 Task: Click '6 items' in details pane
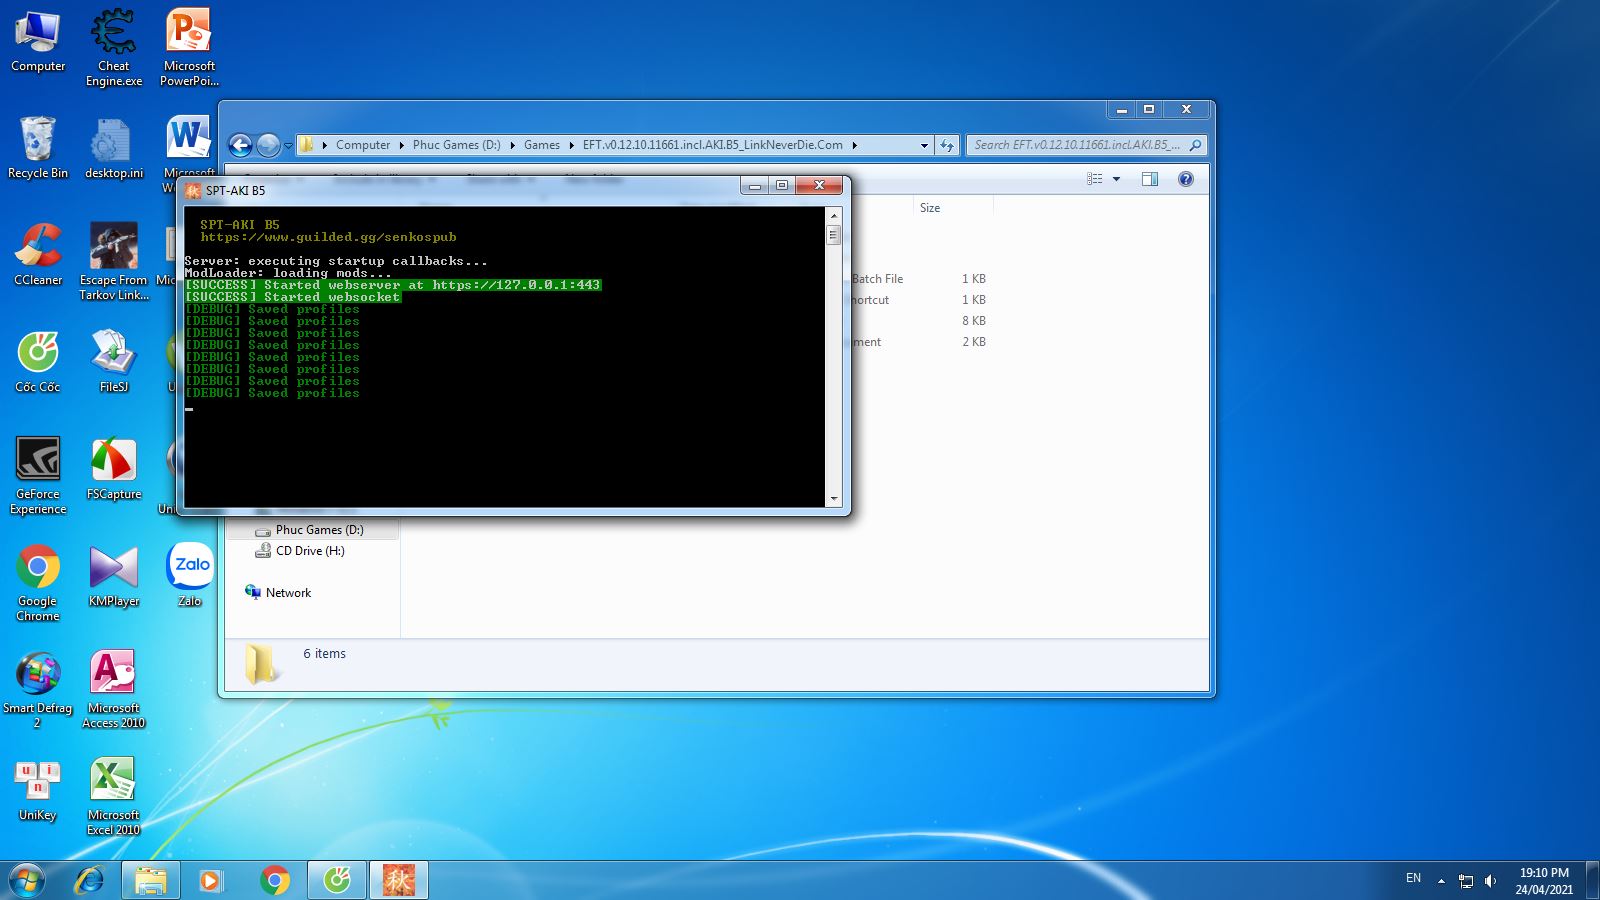[x=324, y=654]
